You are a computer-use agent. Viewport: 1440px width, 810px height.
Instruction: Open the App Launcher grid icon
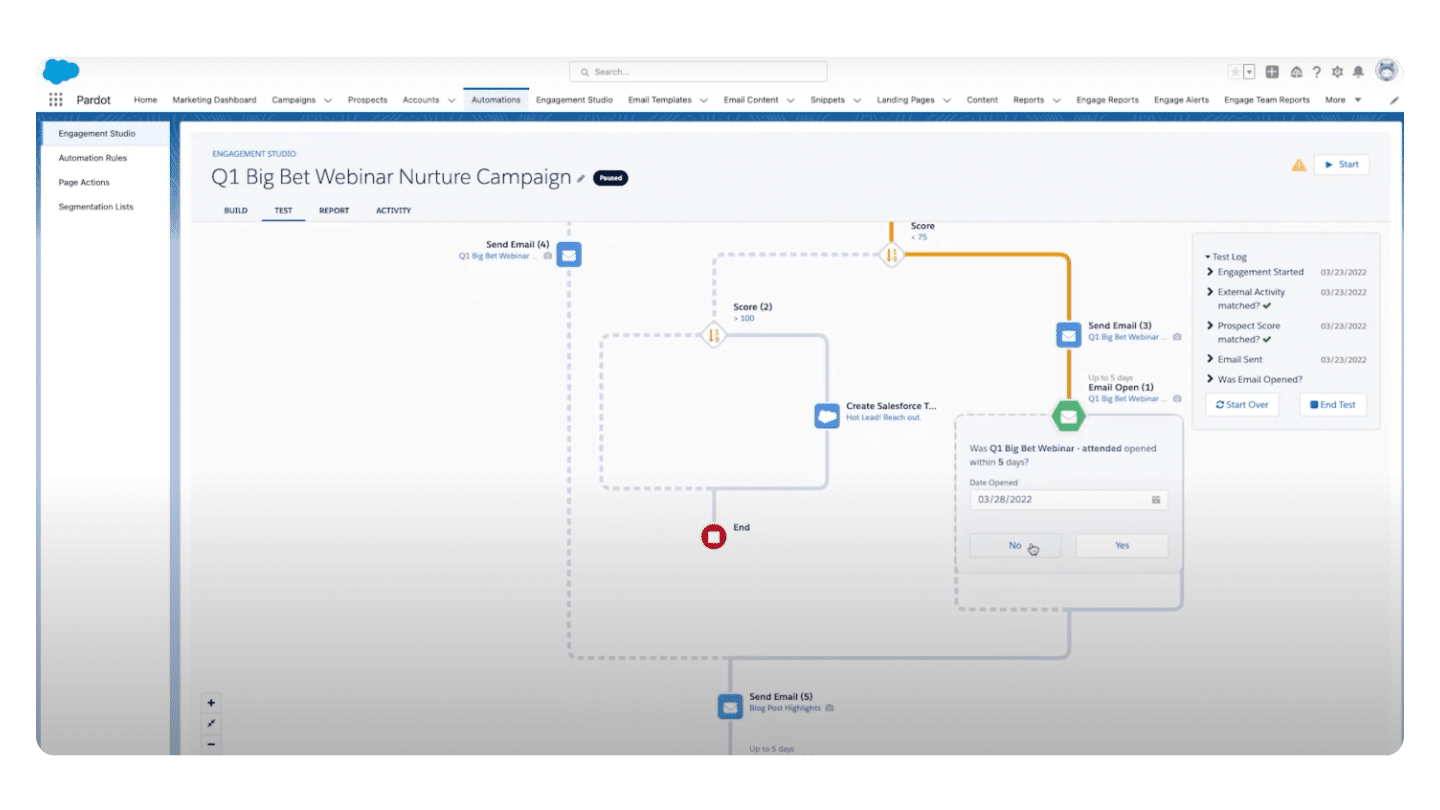(x=55, y=100)
